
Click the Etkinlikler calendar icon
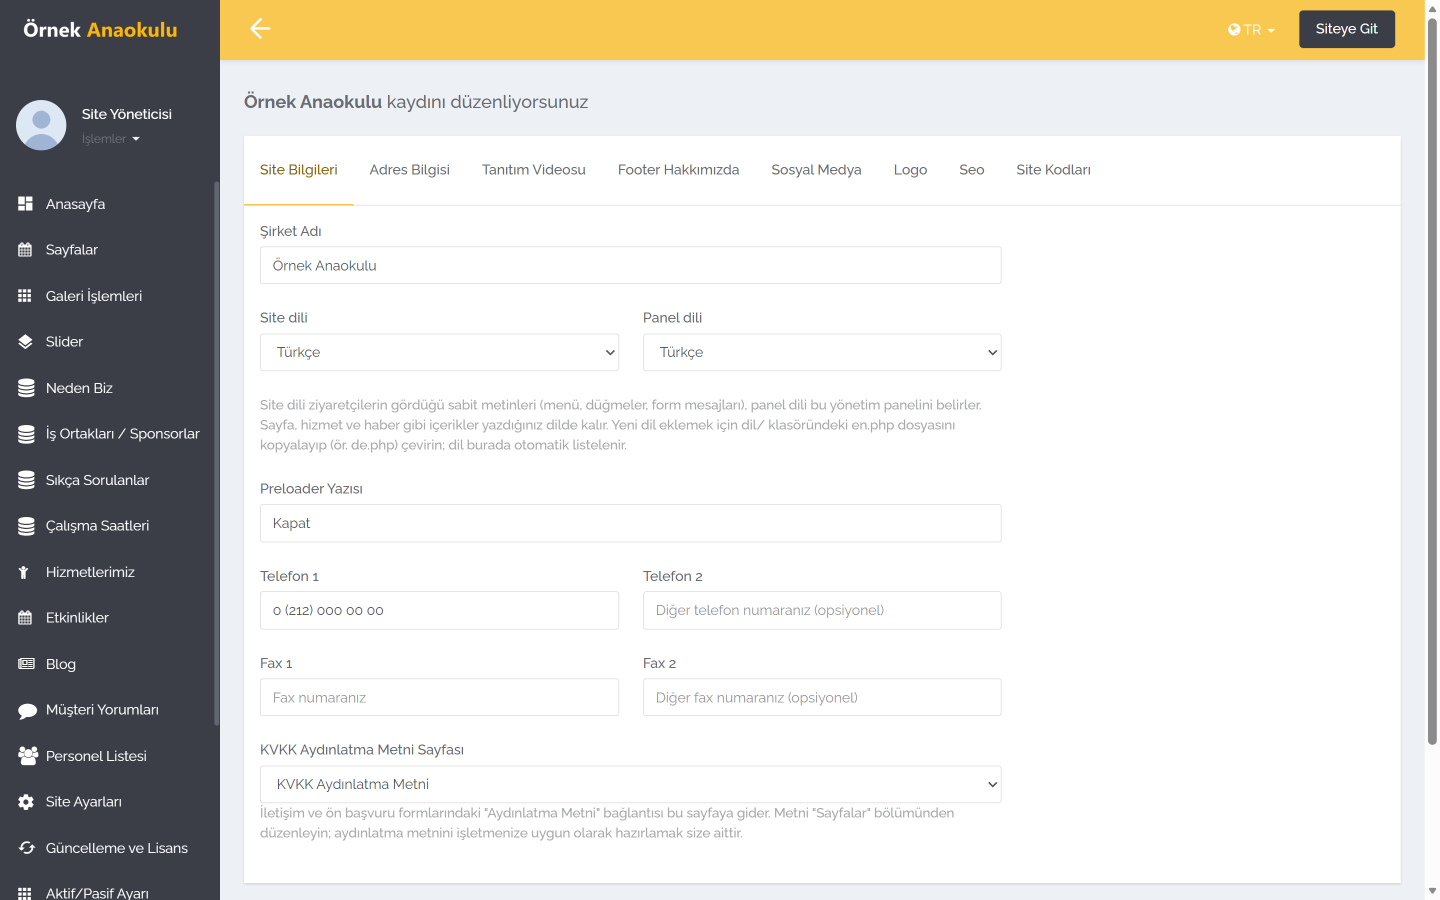point(26,618)
